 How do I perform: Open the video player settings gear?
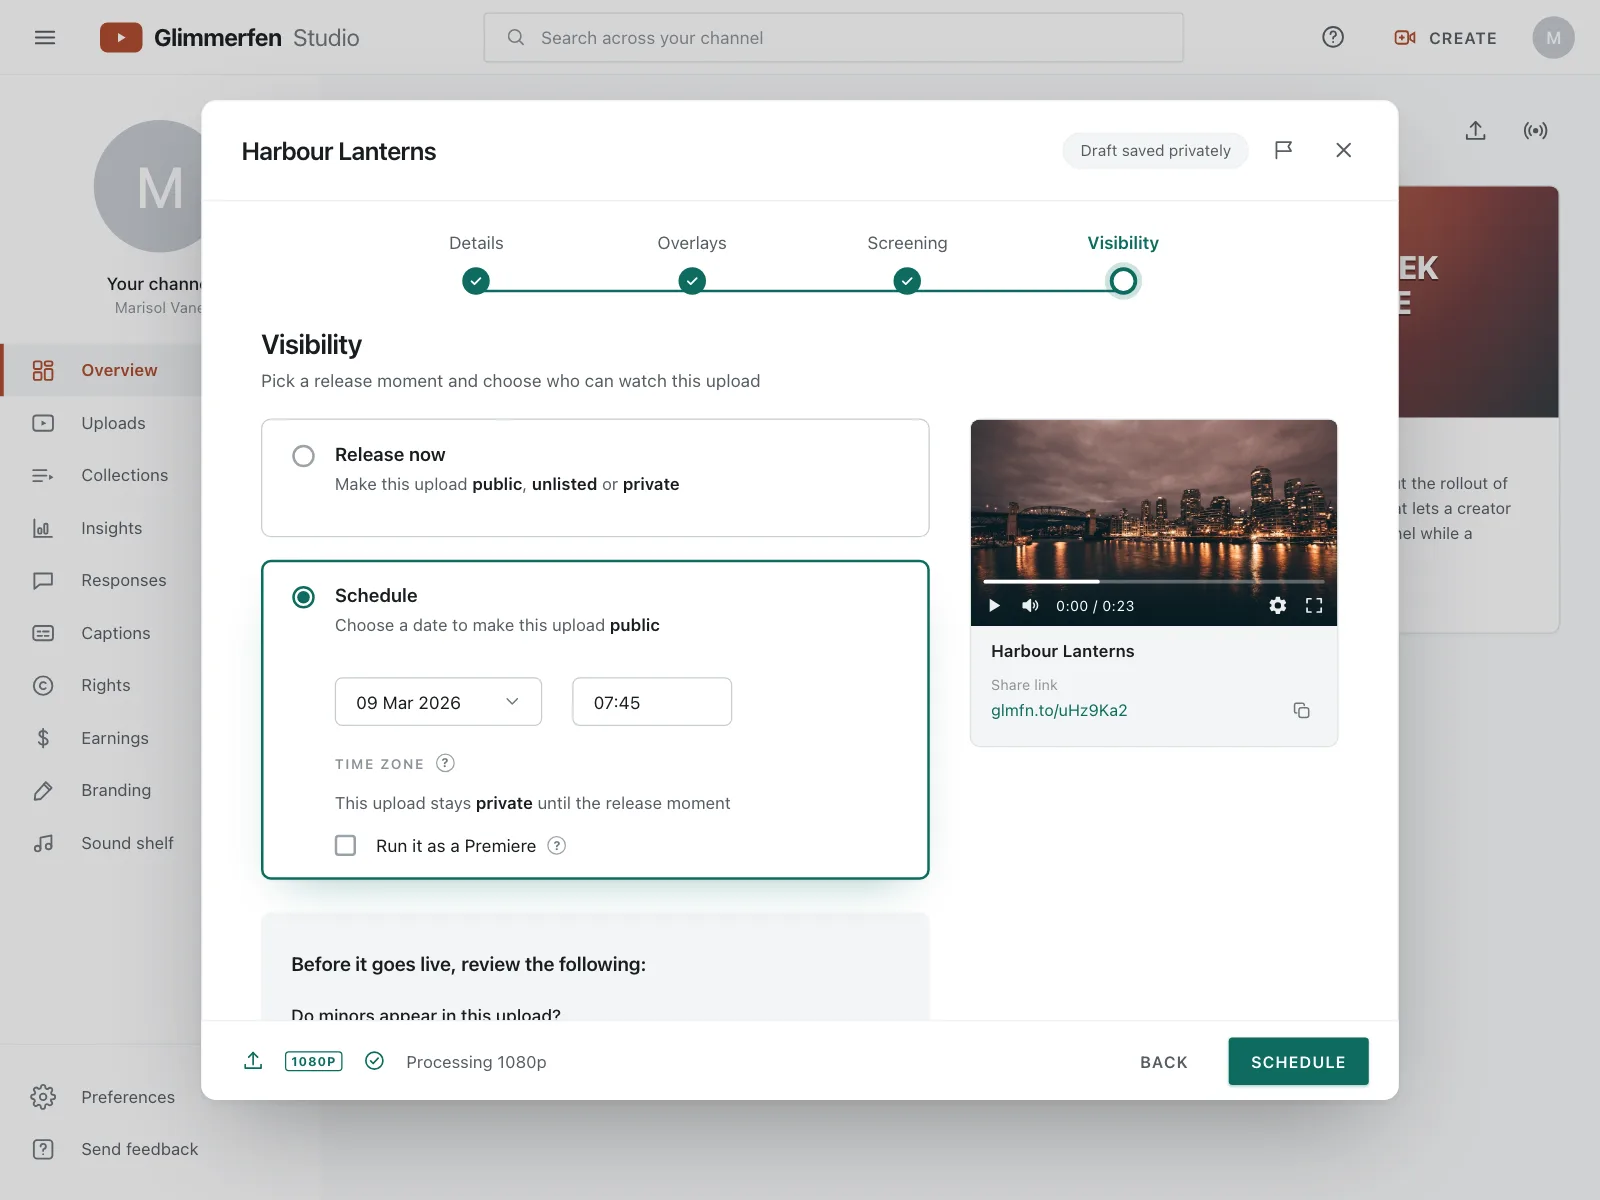click(1277, 605)
